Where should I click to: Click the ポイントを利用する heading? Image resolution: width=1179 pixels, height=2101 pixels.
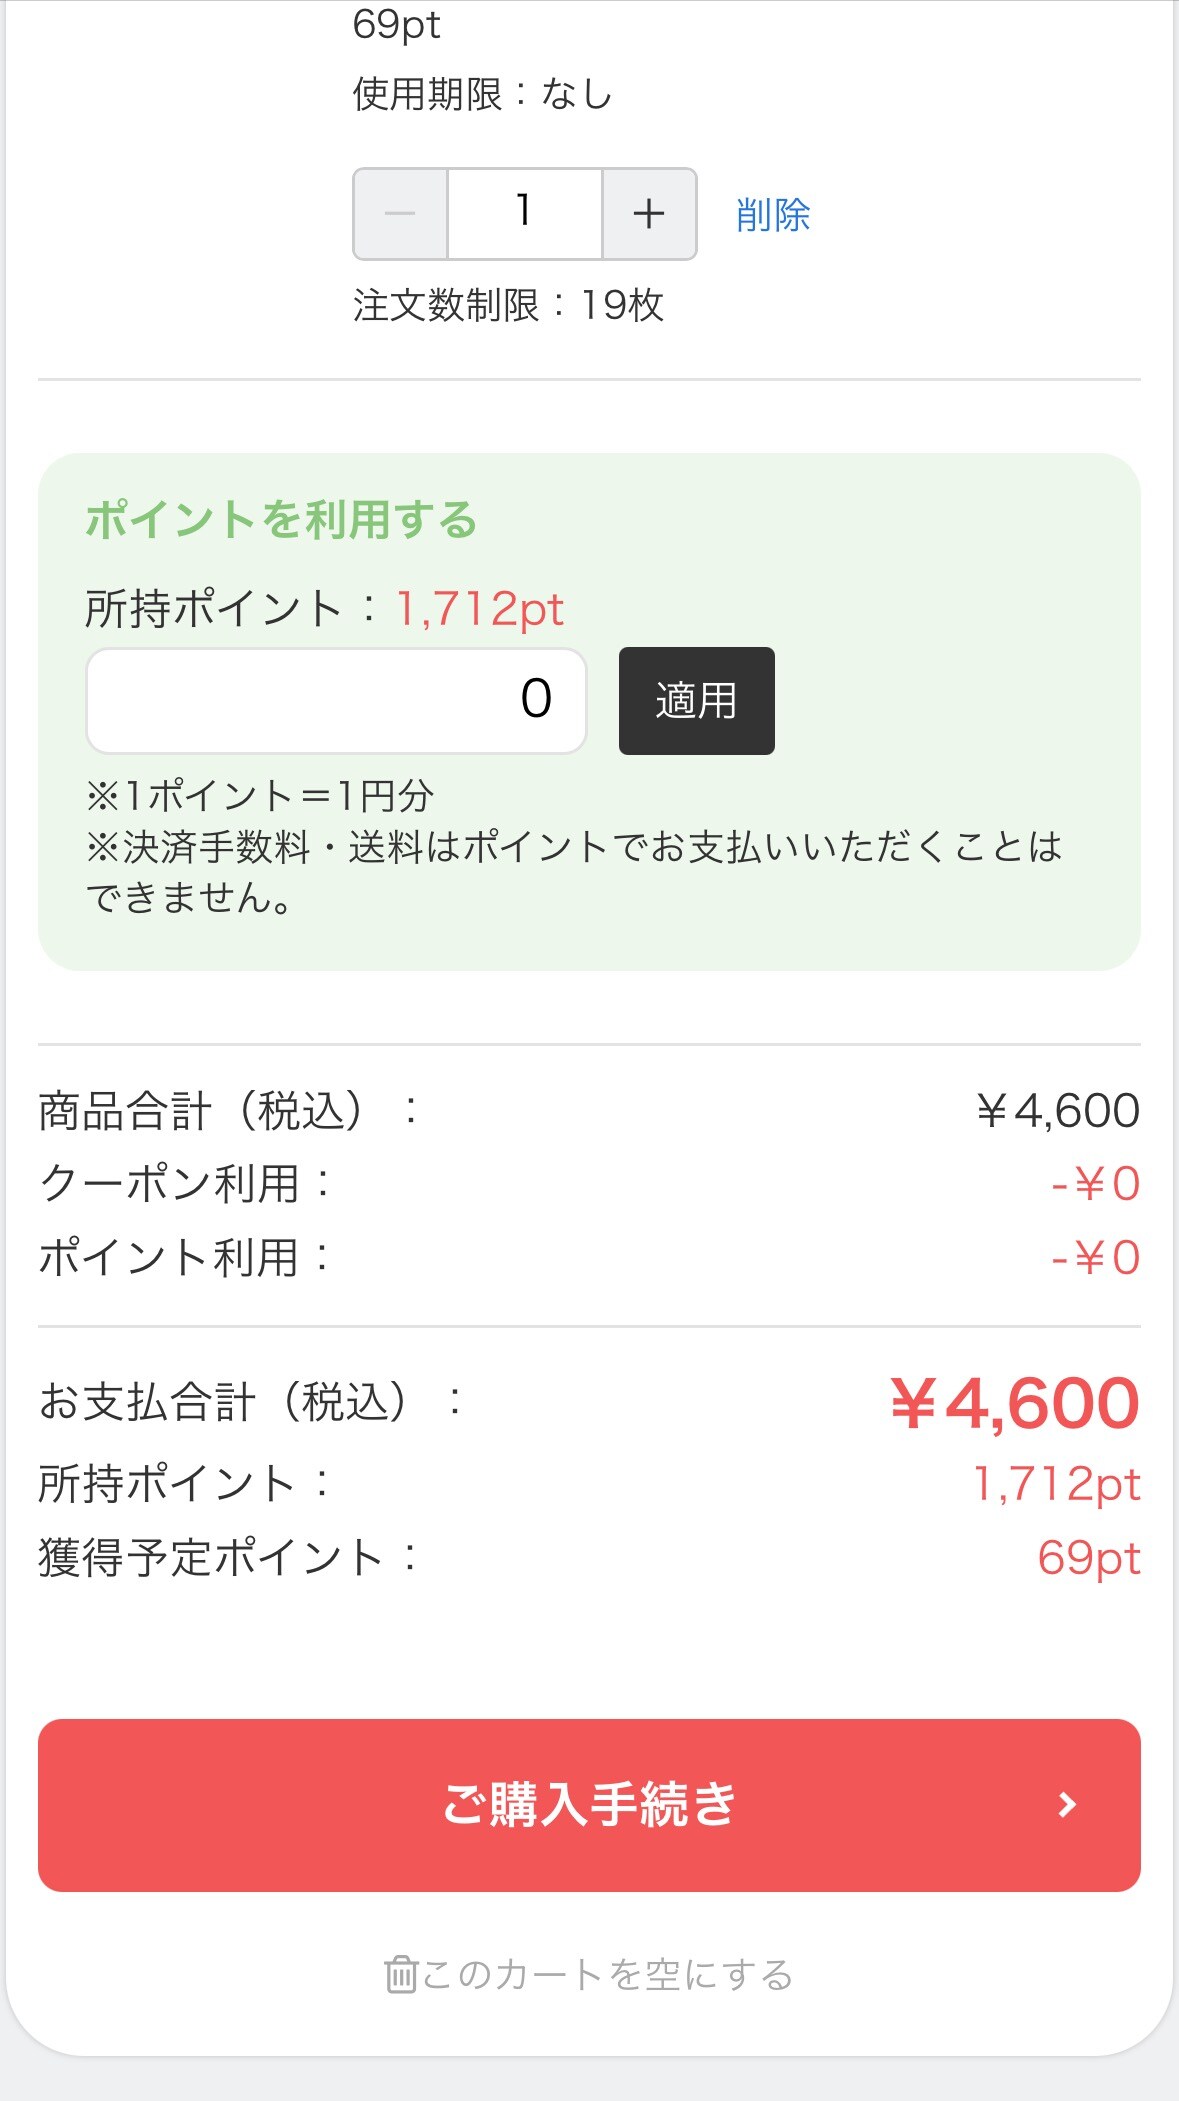[x=281, y=520]
